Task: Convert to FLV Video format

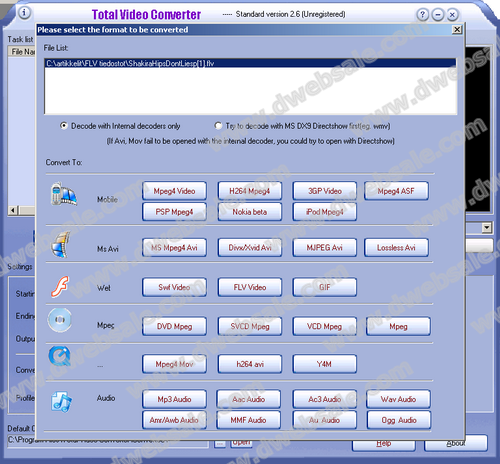Action: pyautogui.click(x=250, y=287)
